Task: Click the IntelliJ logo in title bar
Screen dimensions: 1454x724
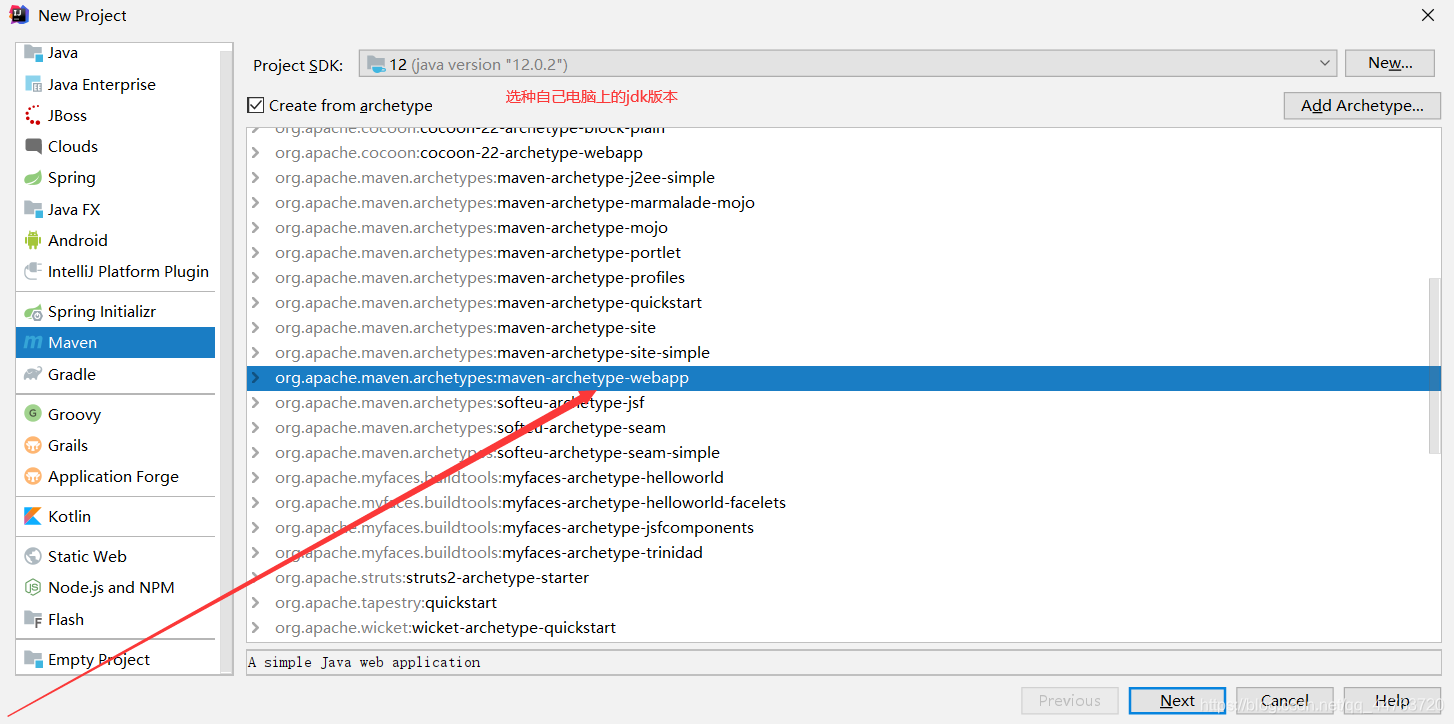Action: pos(19,15)
